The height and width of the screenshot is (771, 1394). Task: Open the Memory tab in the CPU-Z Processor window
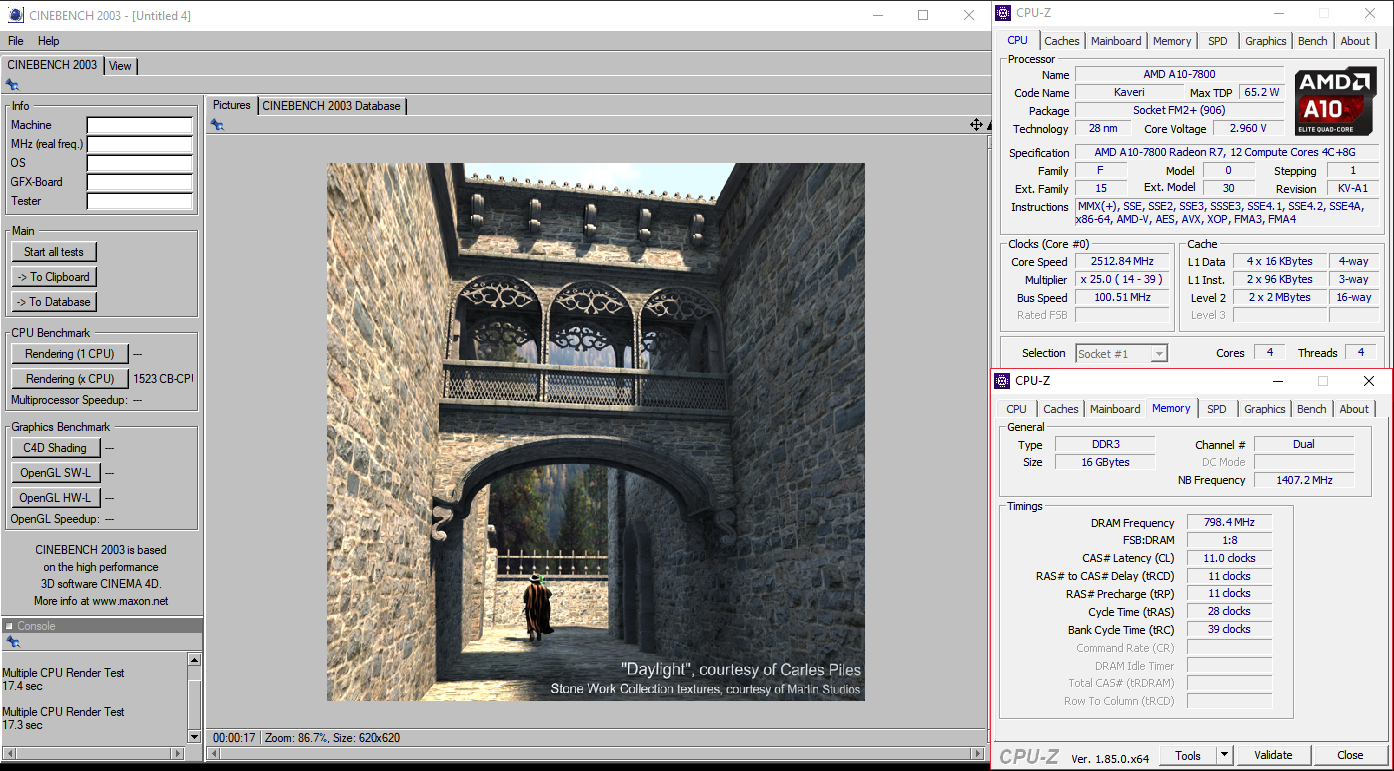pyautogui.click(x=1172, y=41)
